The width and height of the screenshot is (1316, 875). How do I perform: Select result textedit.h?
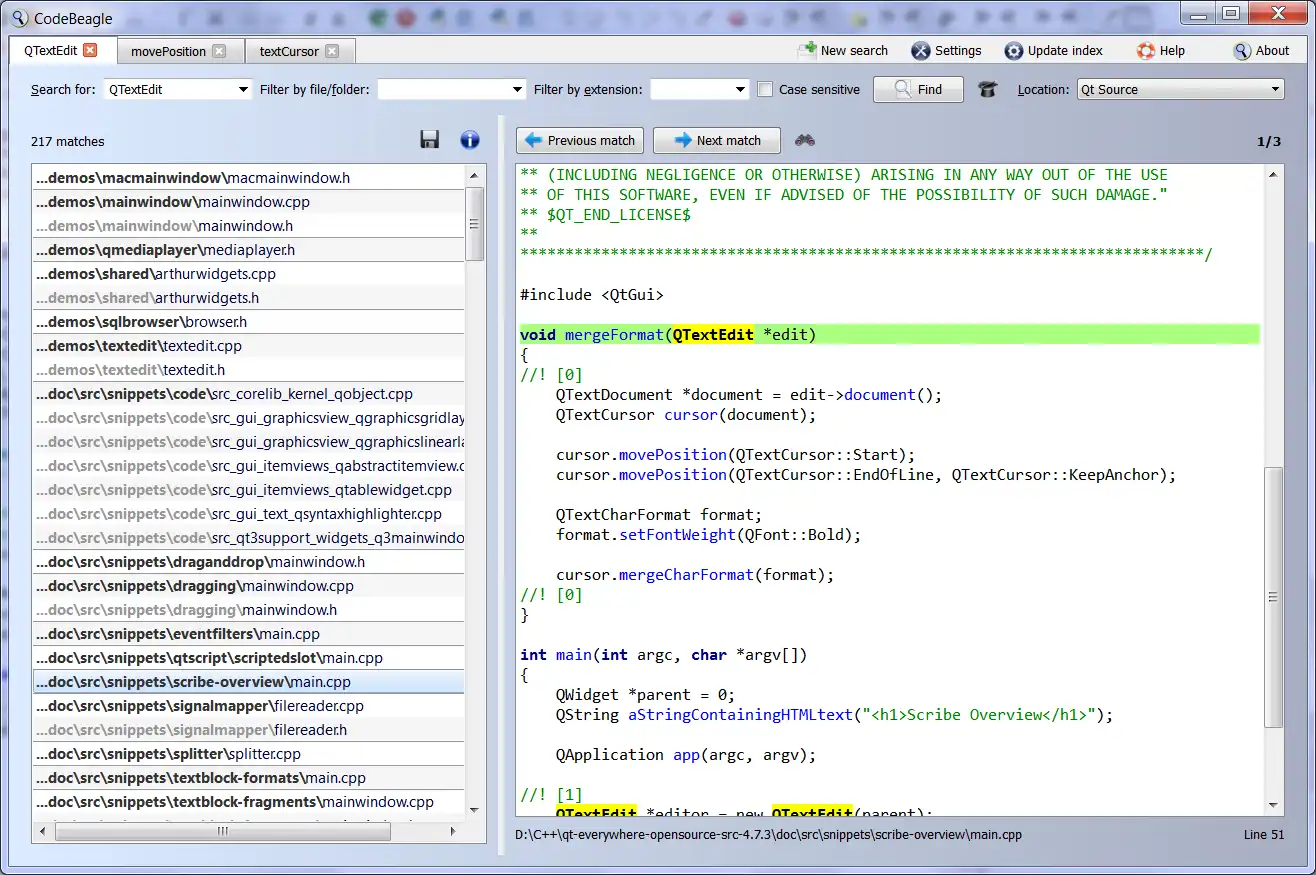[x=249, y=370]
